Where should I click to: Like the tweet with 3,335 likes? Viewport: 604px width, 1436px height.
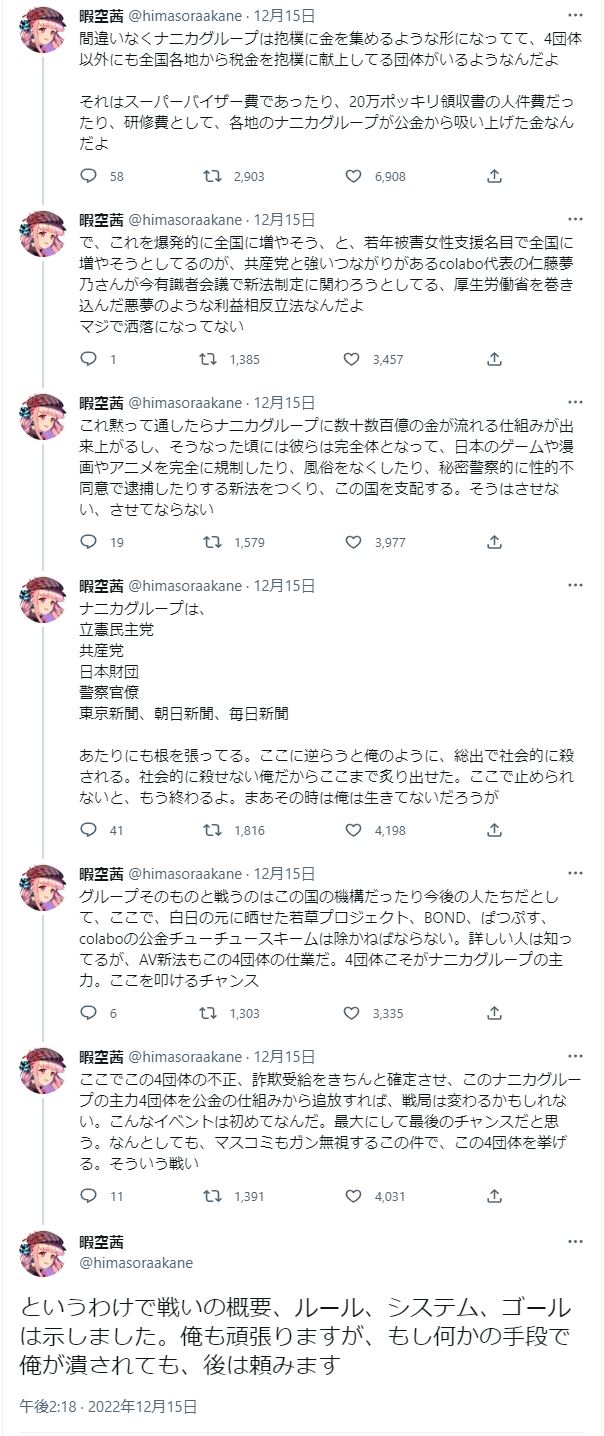coord(352,1013)
